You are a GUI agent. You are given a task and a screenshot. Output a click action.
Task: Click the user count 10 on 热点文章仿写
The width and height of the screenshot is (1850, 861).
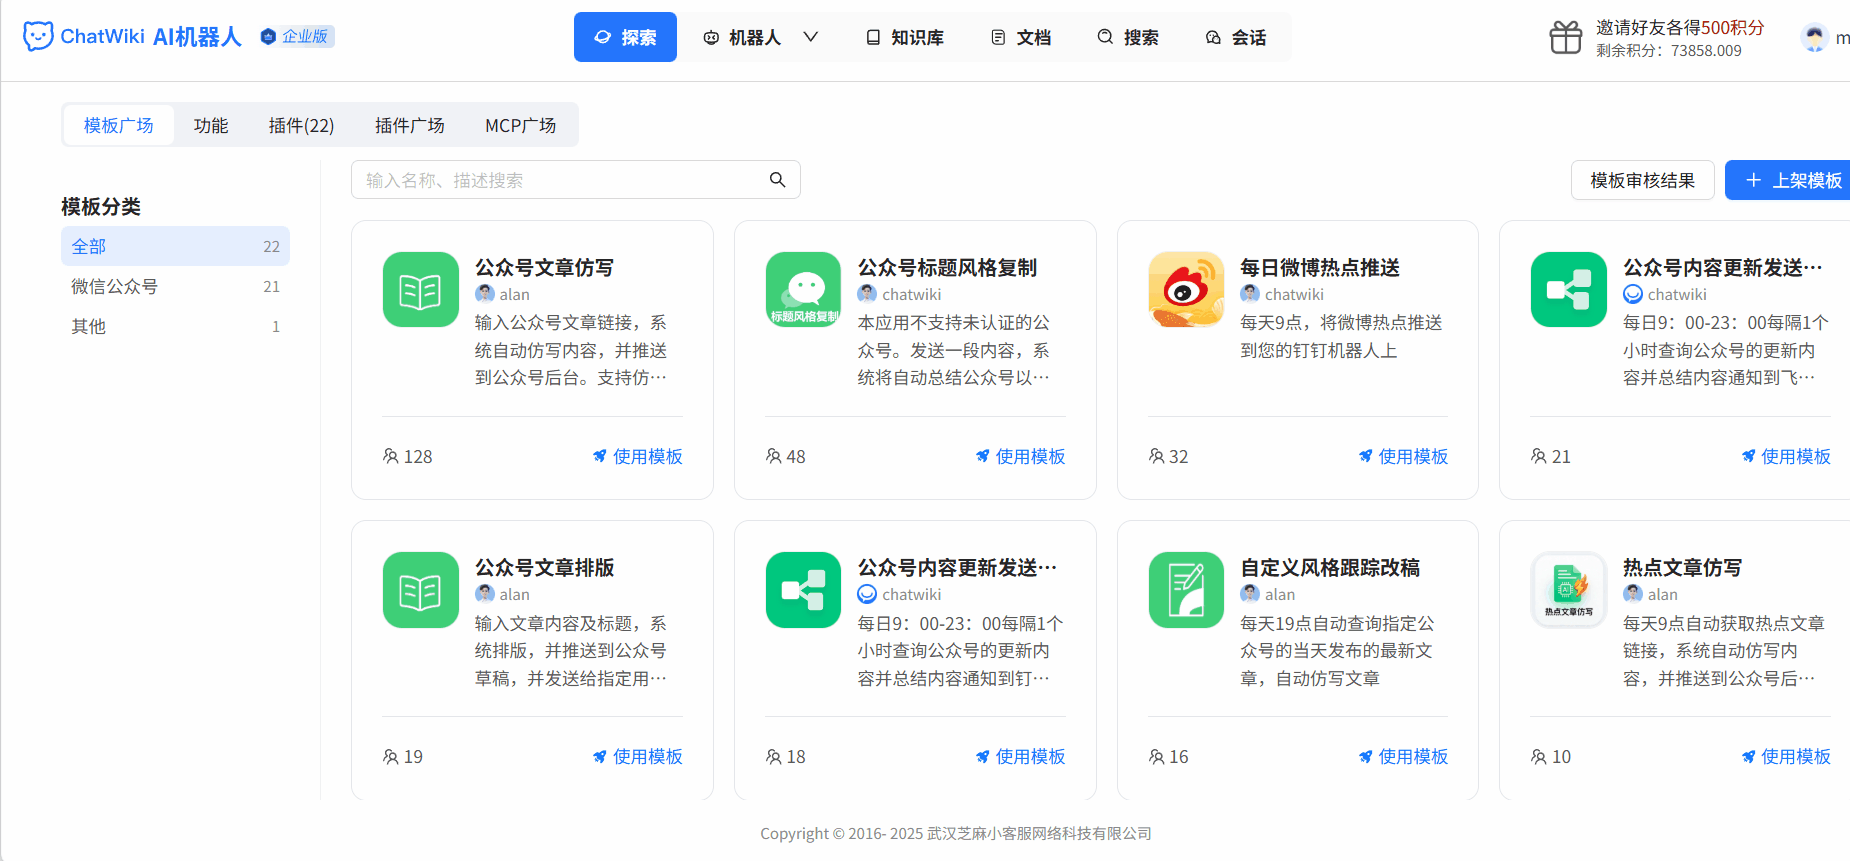pyautogui.click(x=1551, y=757)
